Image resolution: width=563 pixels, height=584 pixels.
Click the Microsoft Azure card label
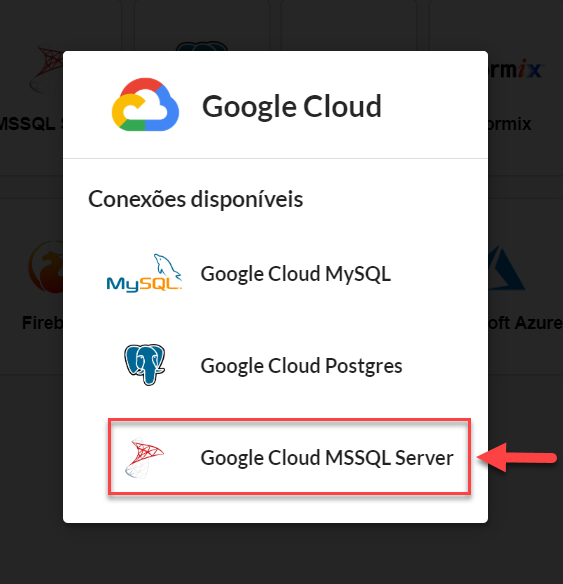(525, 323)
